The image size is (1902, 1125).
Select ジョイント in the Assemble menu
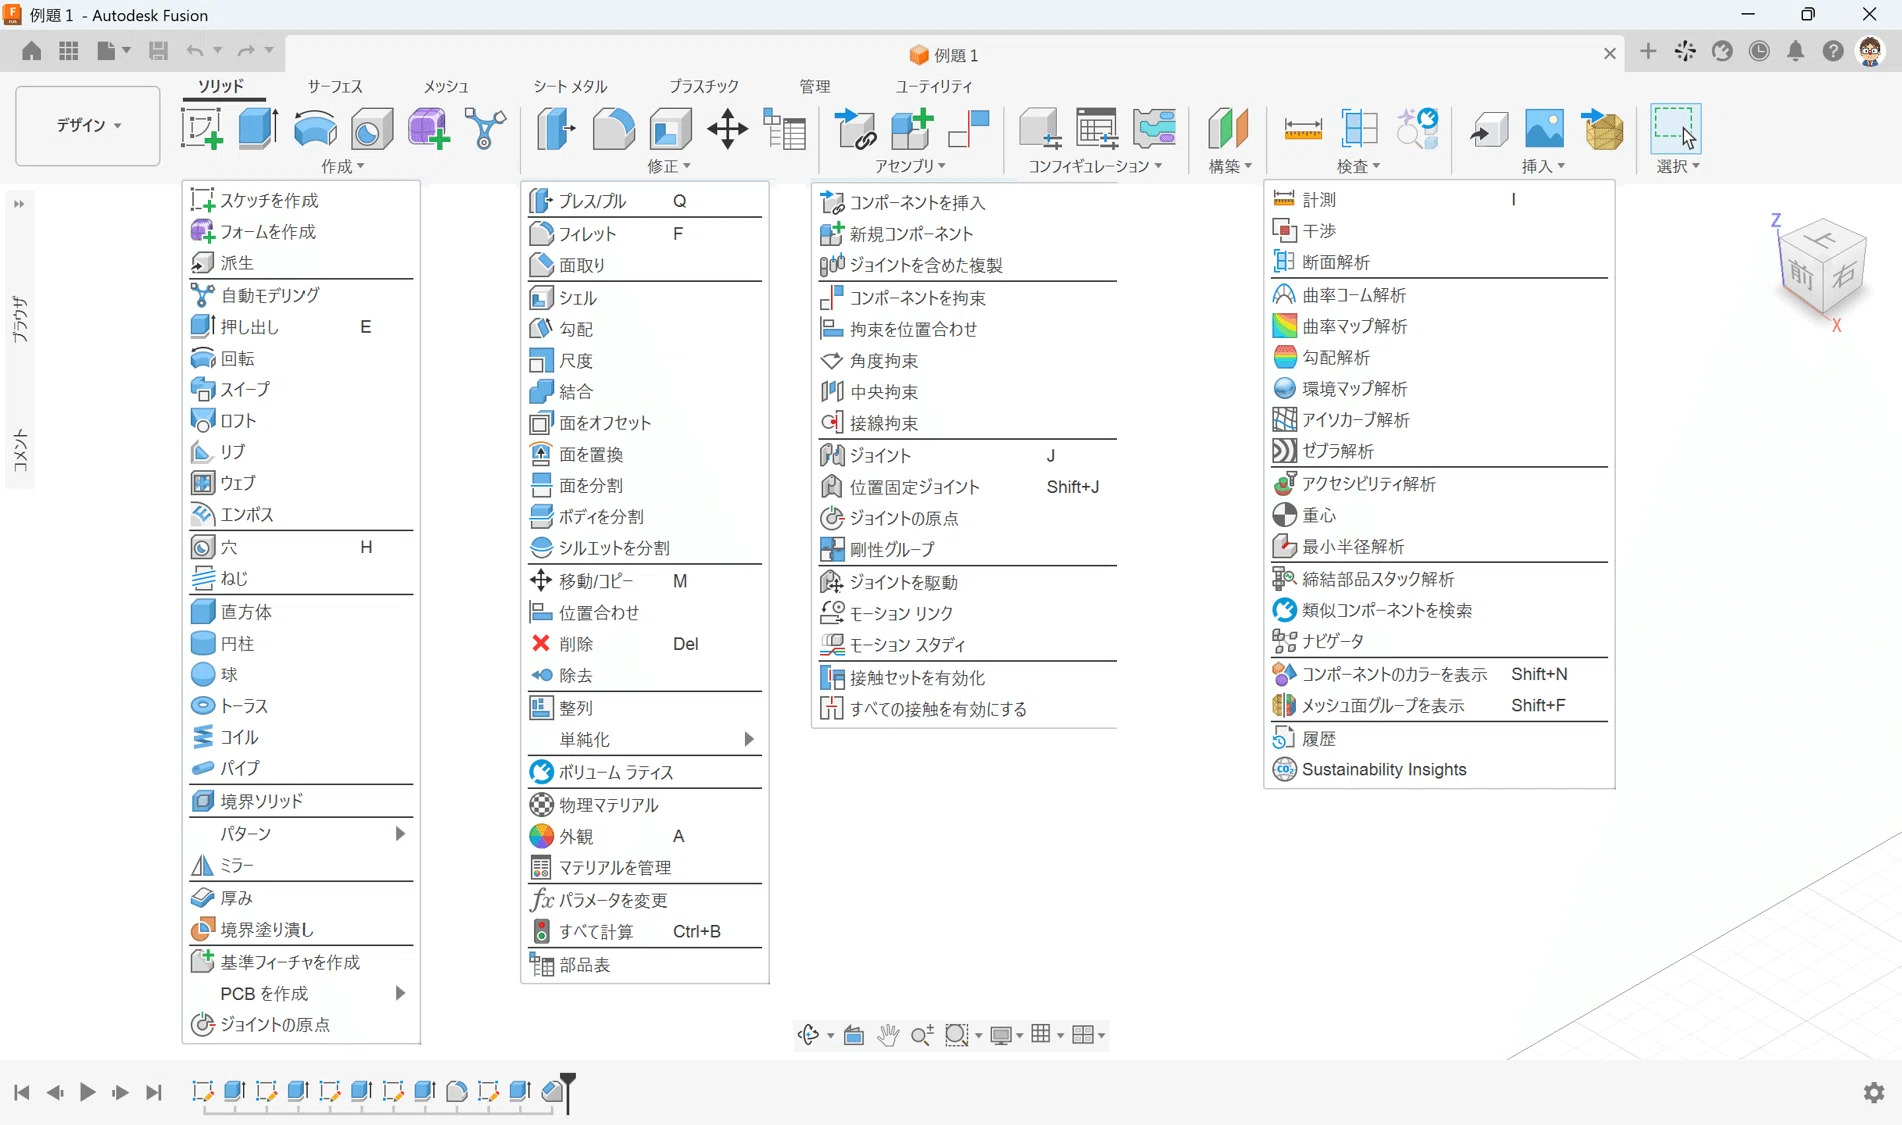(x=967, y=456)
